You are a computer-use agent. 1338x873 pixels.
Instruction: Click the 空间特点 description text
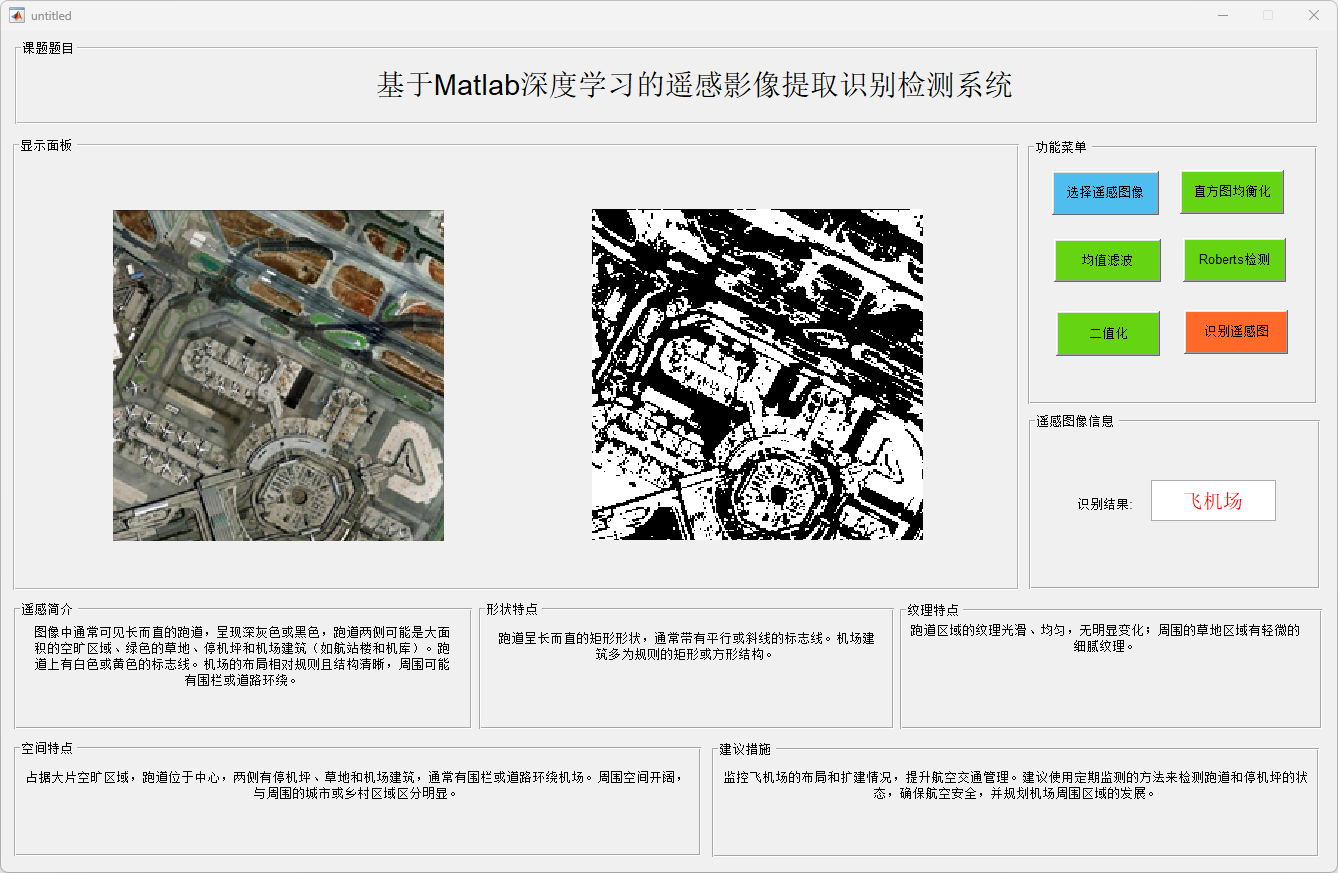[x=357, y=785]
